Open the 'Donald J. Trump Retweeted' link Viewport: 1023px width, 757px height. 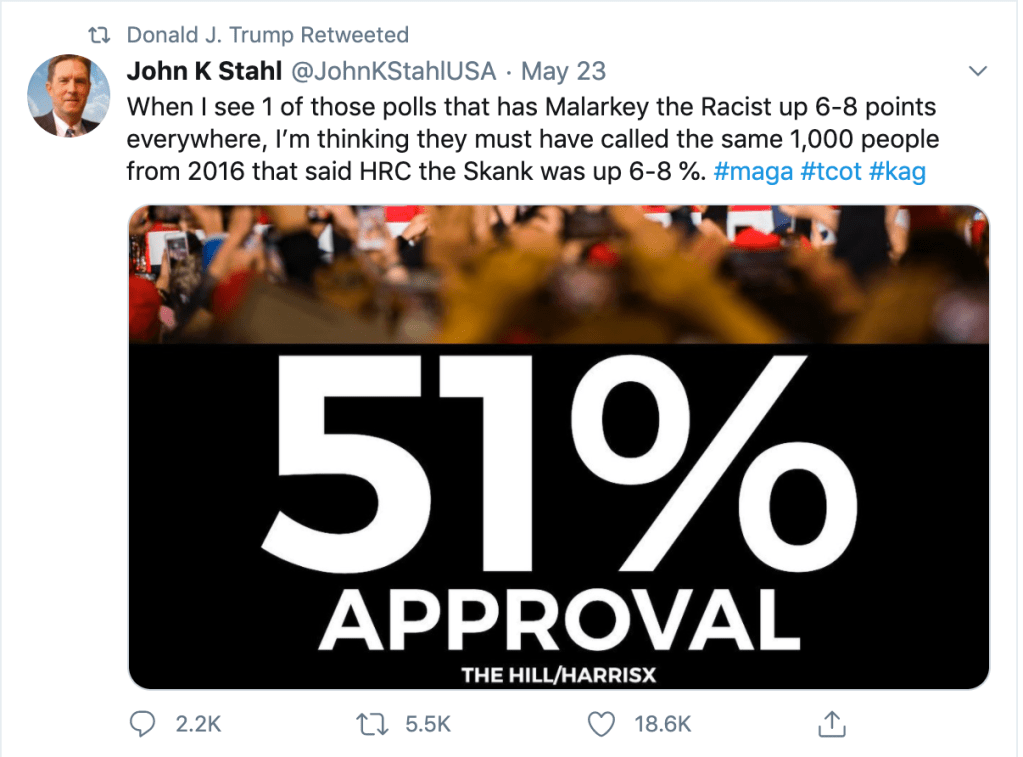(267, 35)
